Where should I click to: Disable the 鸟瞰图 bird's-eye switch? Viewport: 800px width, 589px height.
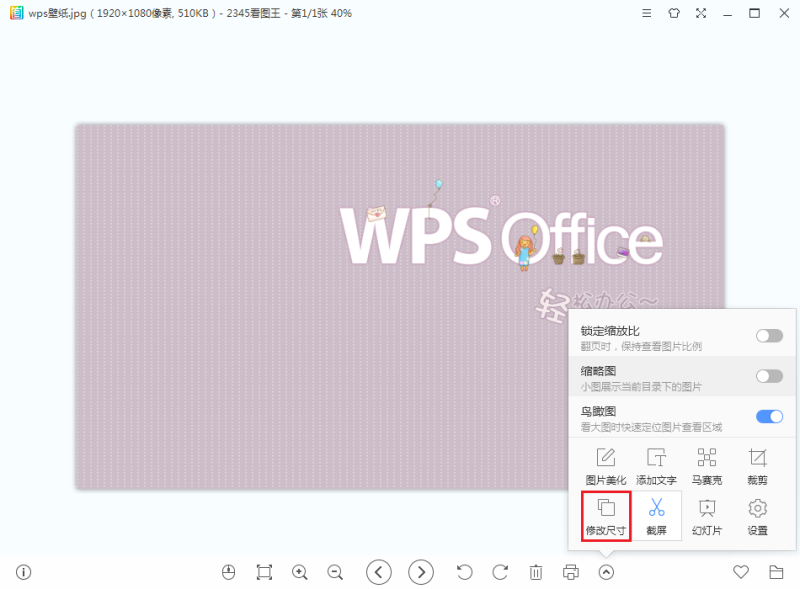tap(769, 416)
